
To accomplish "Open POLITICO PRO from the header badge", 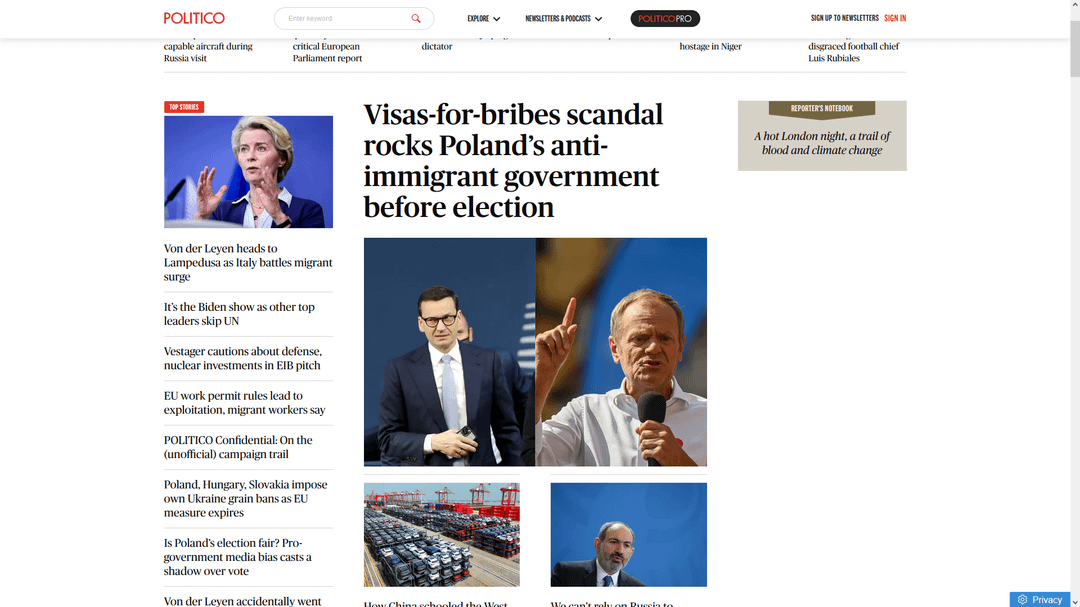I will coord(664,18).
